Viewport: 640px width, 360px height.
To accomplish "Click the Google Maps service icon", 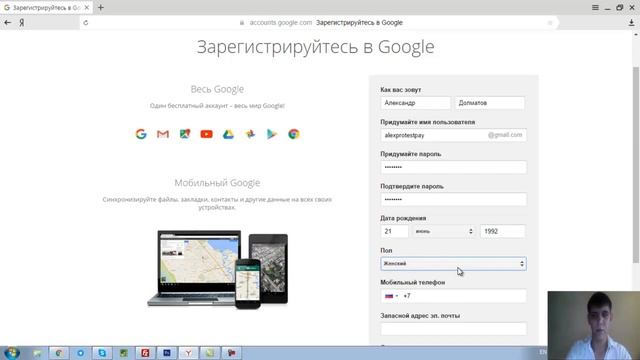I will pos(185,134).
